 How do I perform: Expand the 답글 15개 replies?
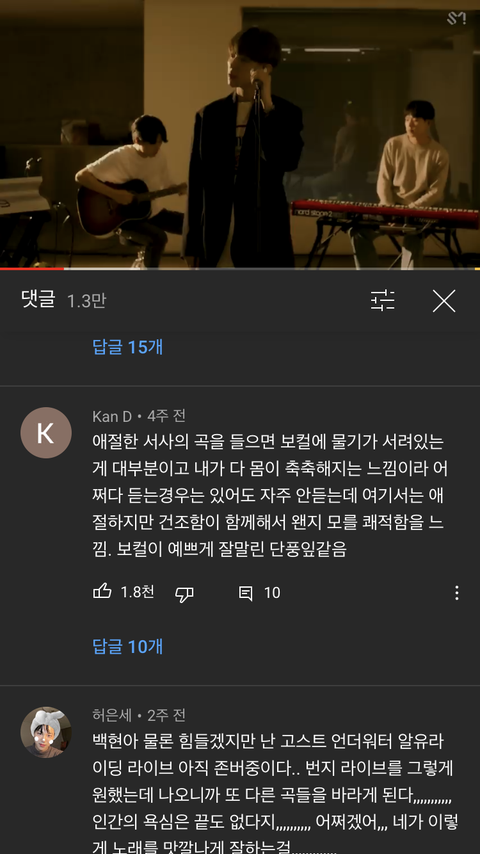click(x=128, y=347)
